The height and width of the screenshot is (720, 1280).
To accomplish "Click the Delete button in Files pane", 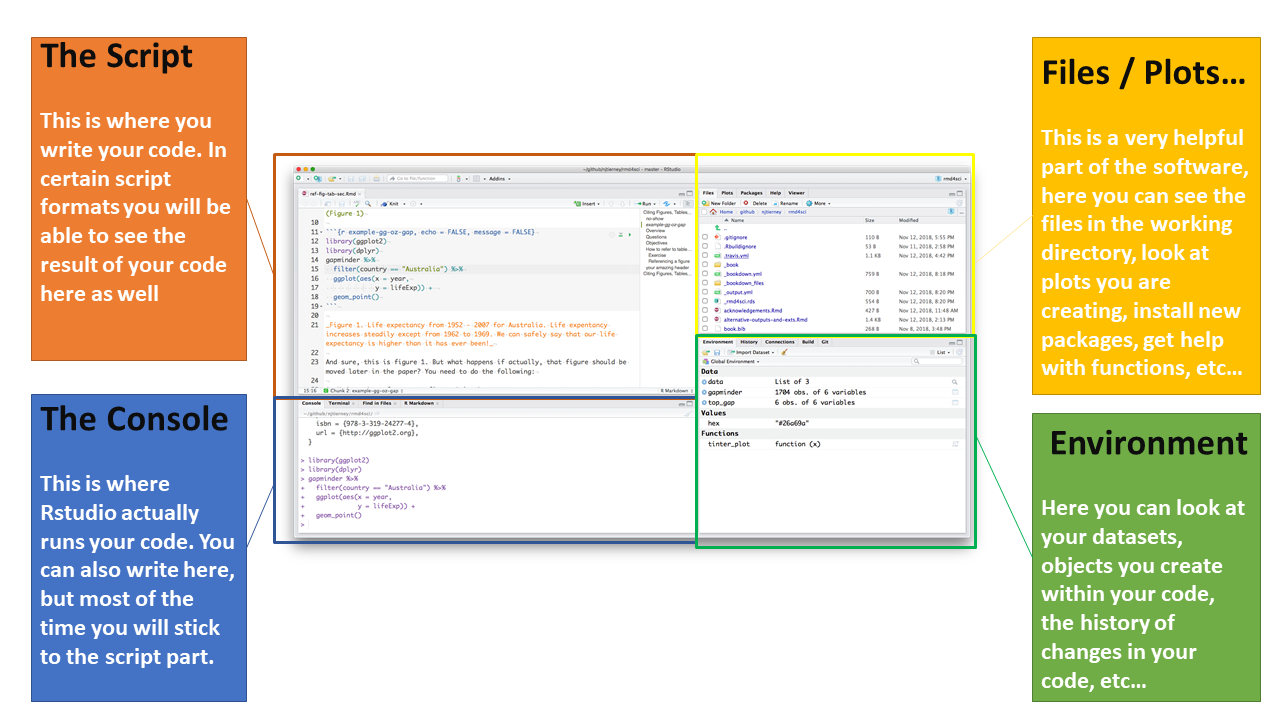I will coord(755,203).
